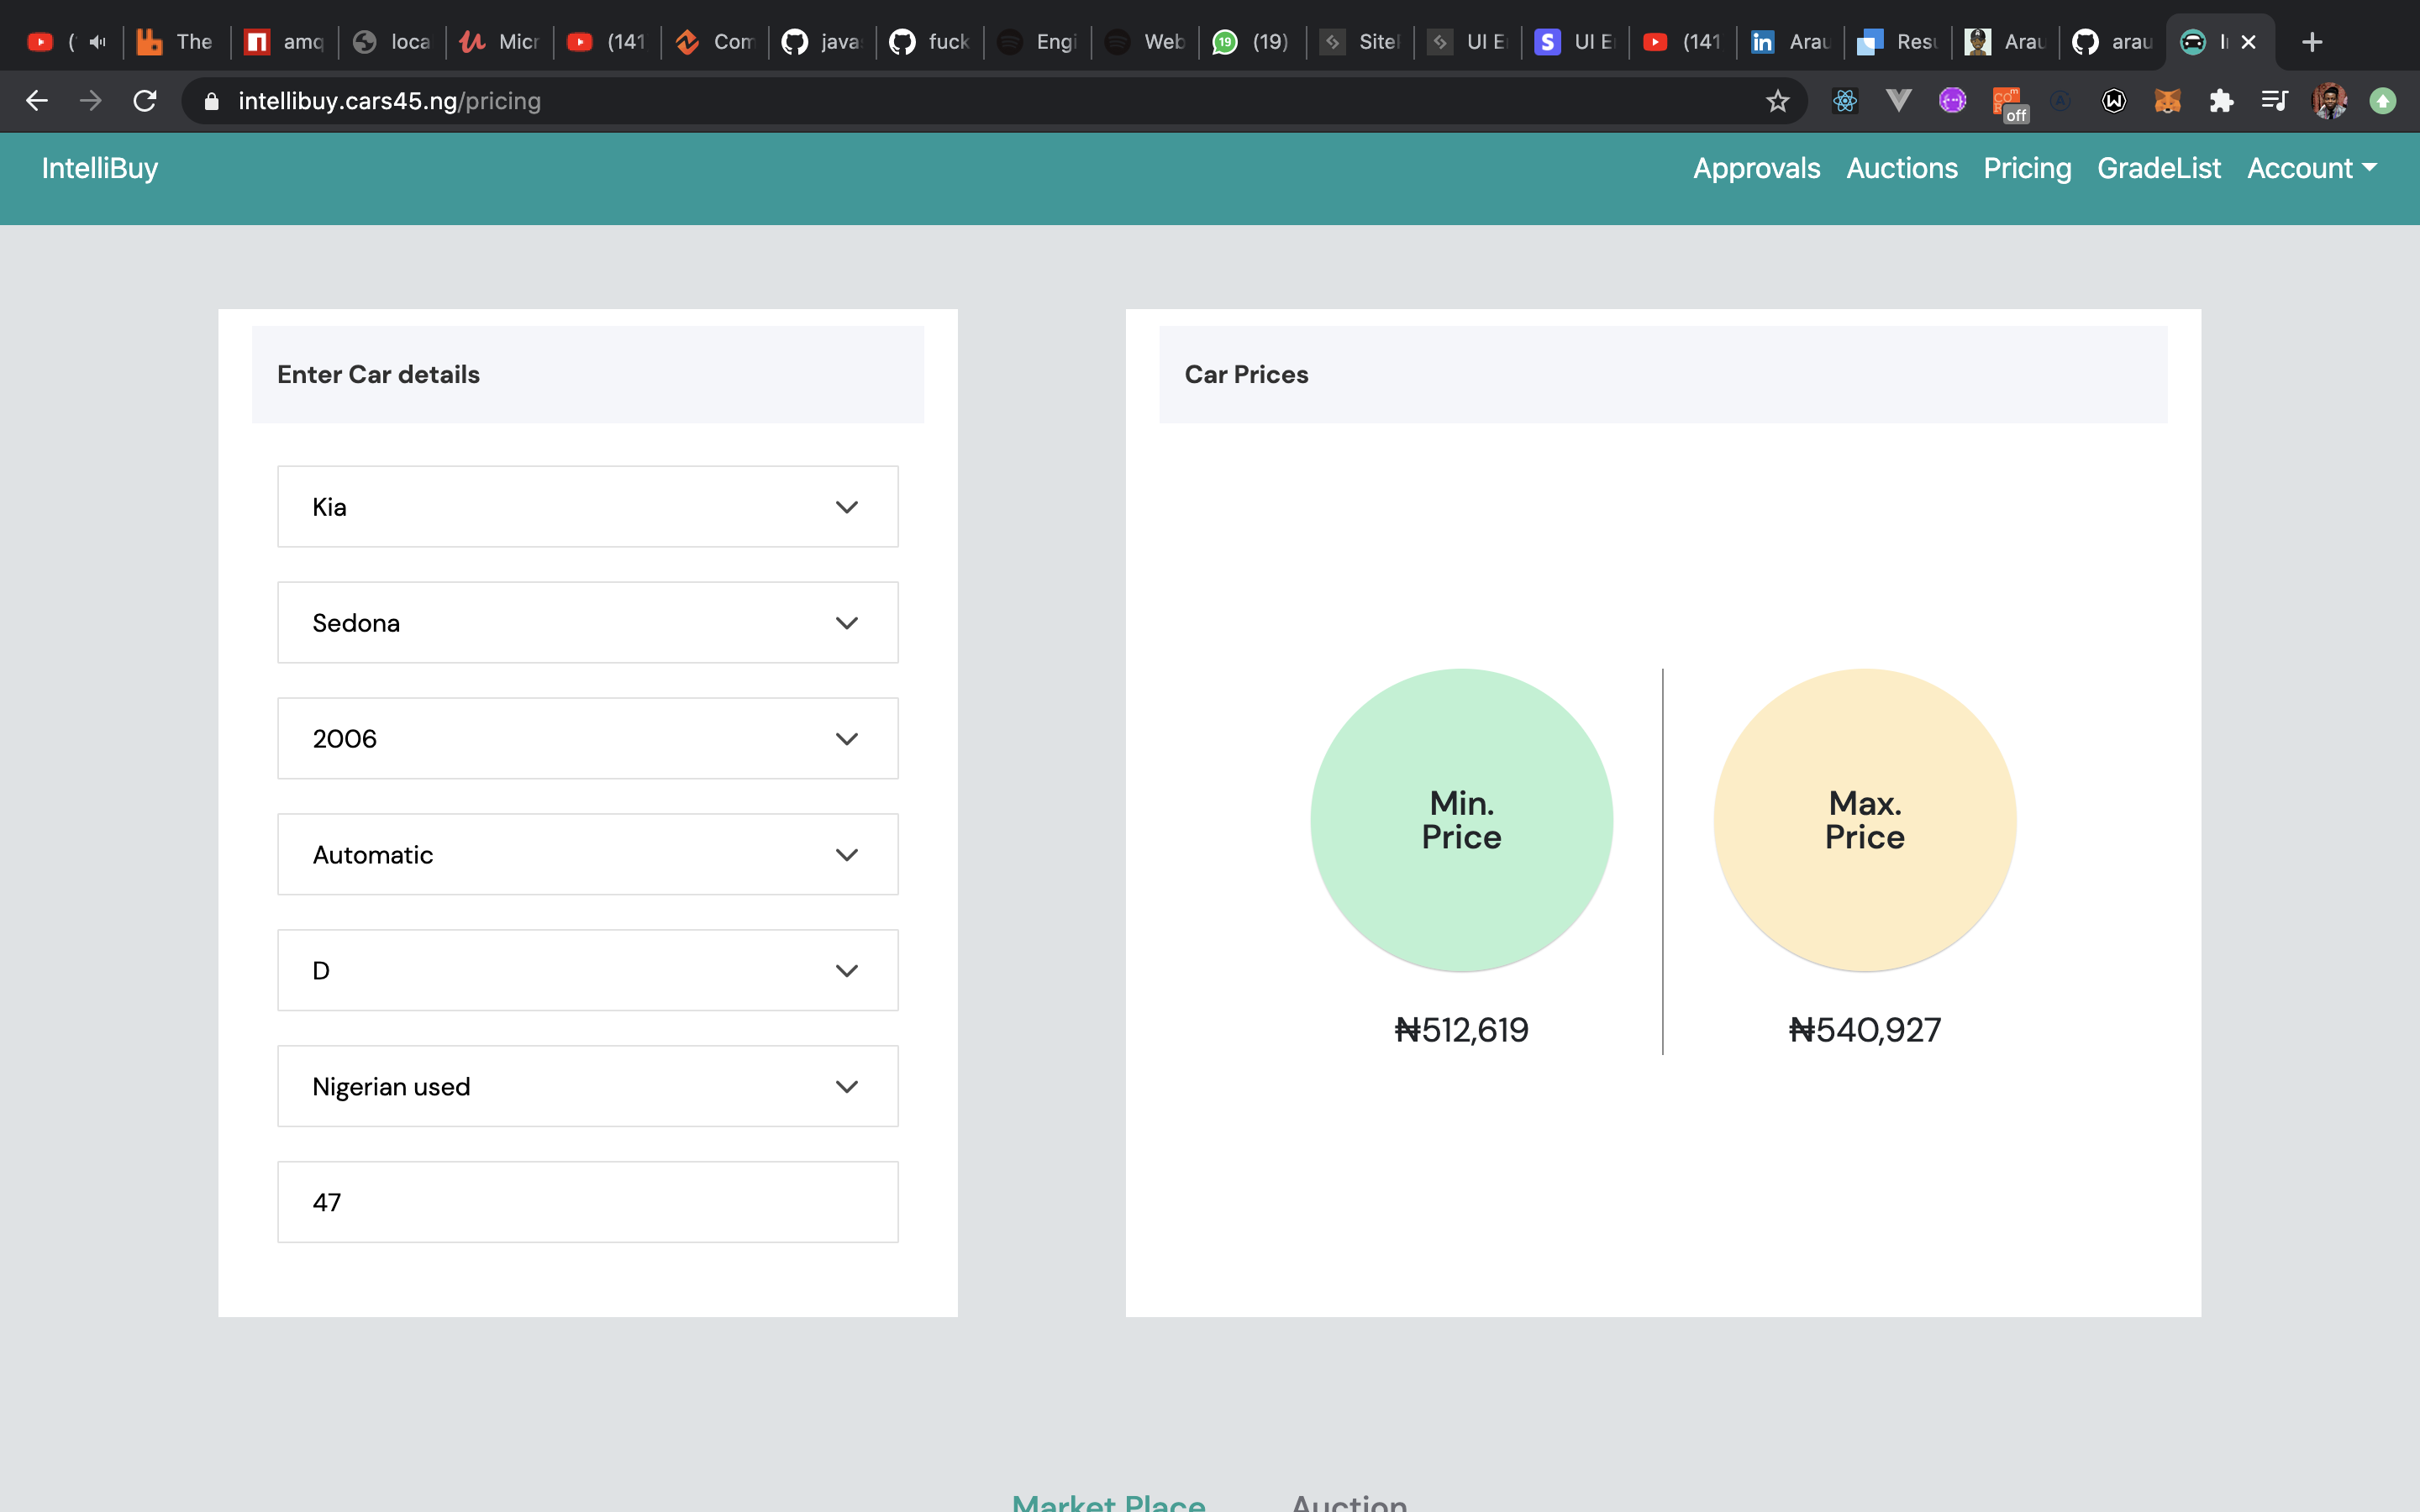Click the MetaMask fox extension
The width and height of the screenshot is (2420, 1512).
click(x=2167, y=101)
